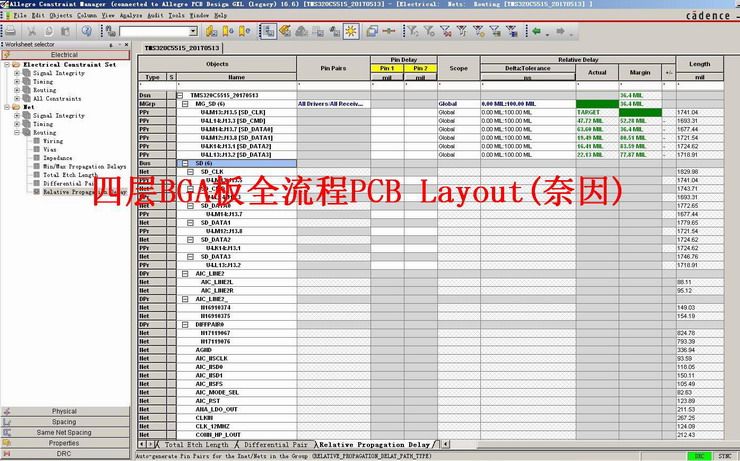Collapse the Electrical Constraint Set tree node
Viewport: 740px width, 461px height.
point(7,65)
